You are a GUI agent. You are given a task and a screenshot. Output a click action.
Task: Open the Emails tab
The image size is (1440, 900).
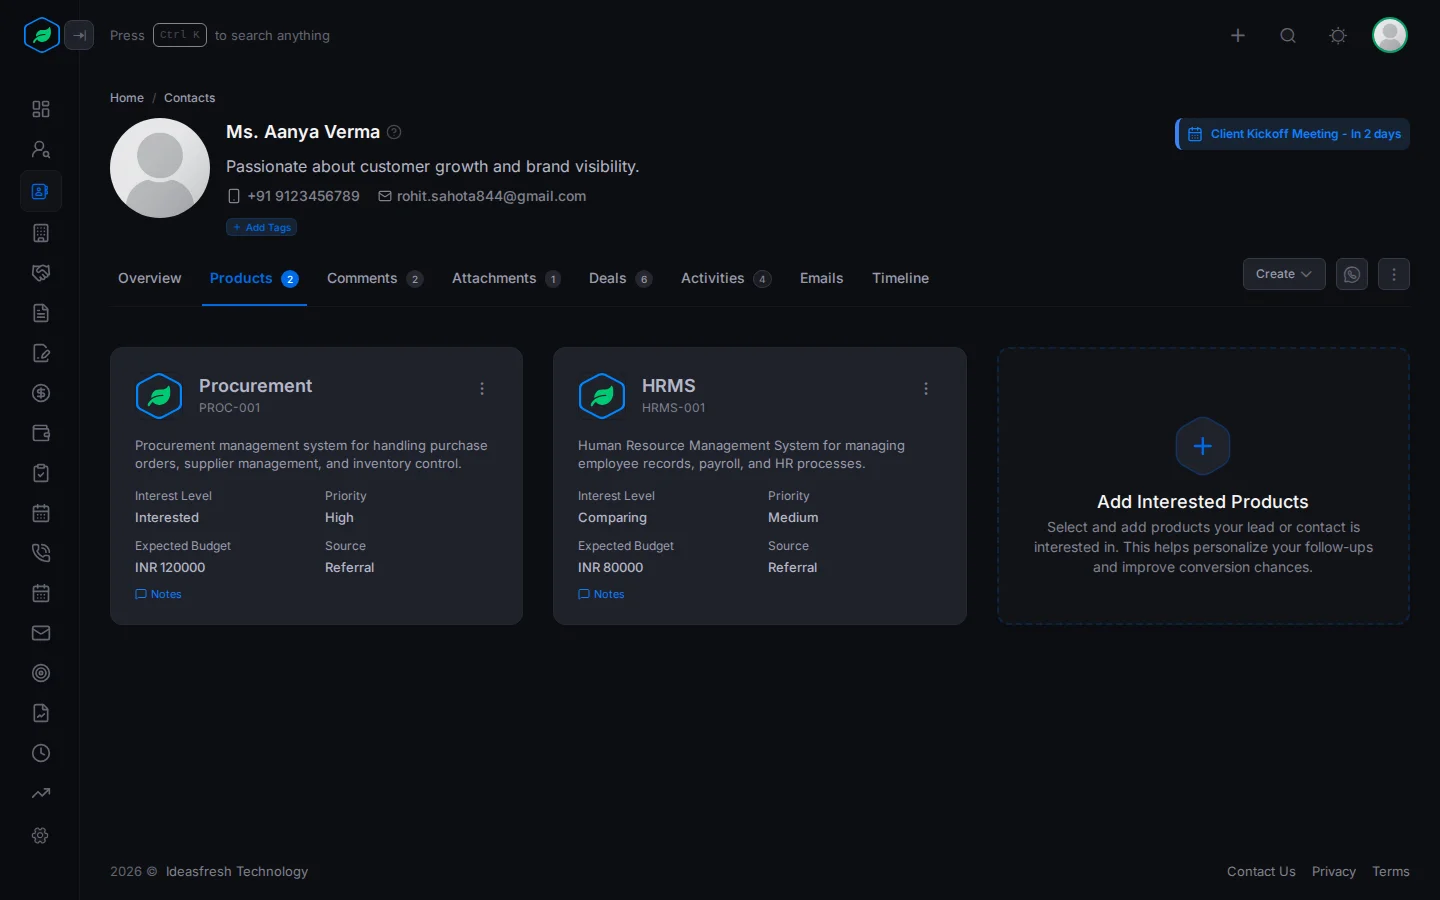click(822, 278)
